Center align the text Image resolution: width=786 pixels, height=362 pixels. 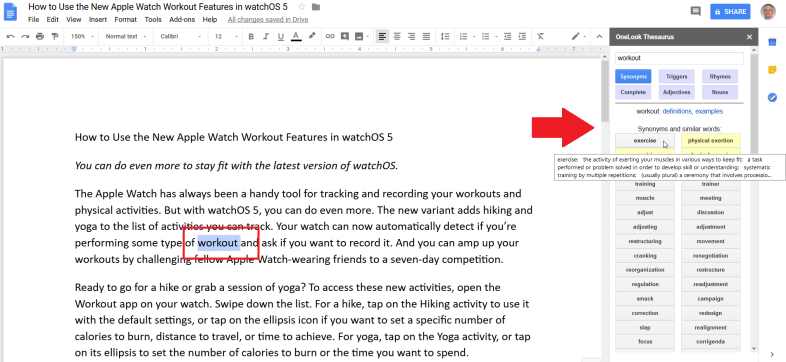click(x=397, y=36)
